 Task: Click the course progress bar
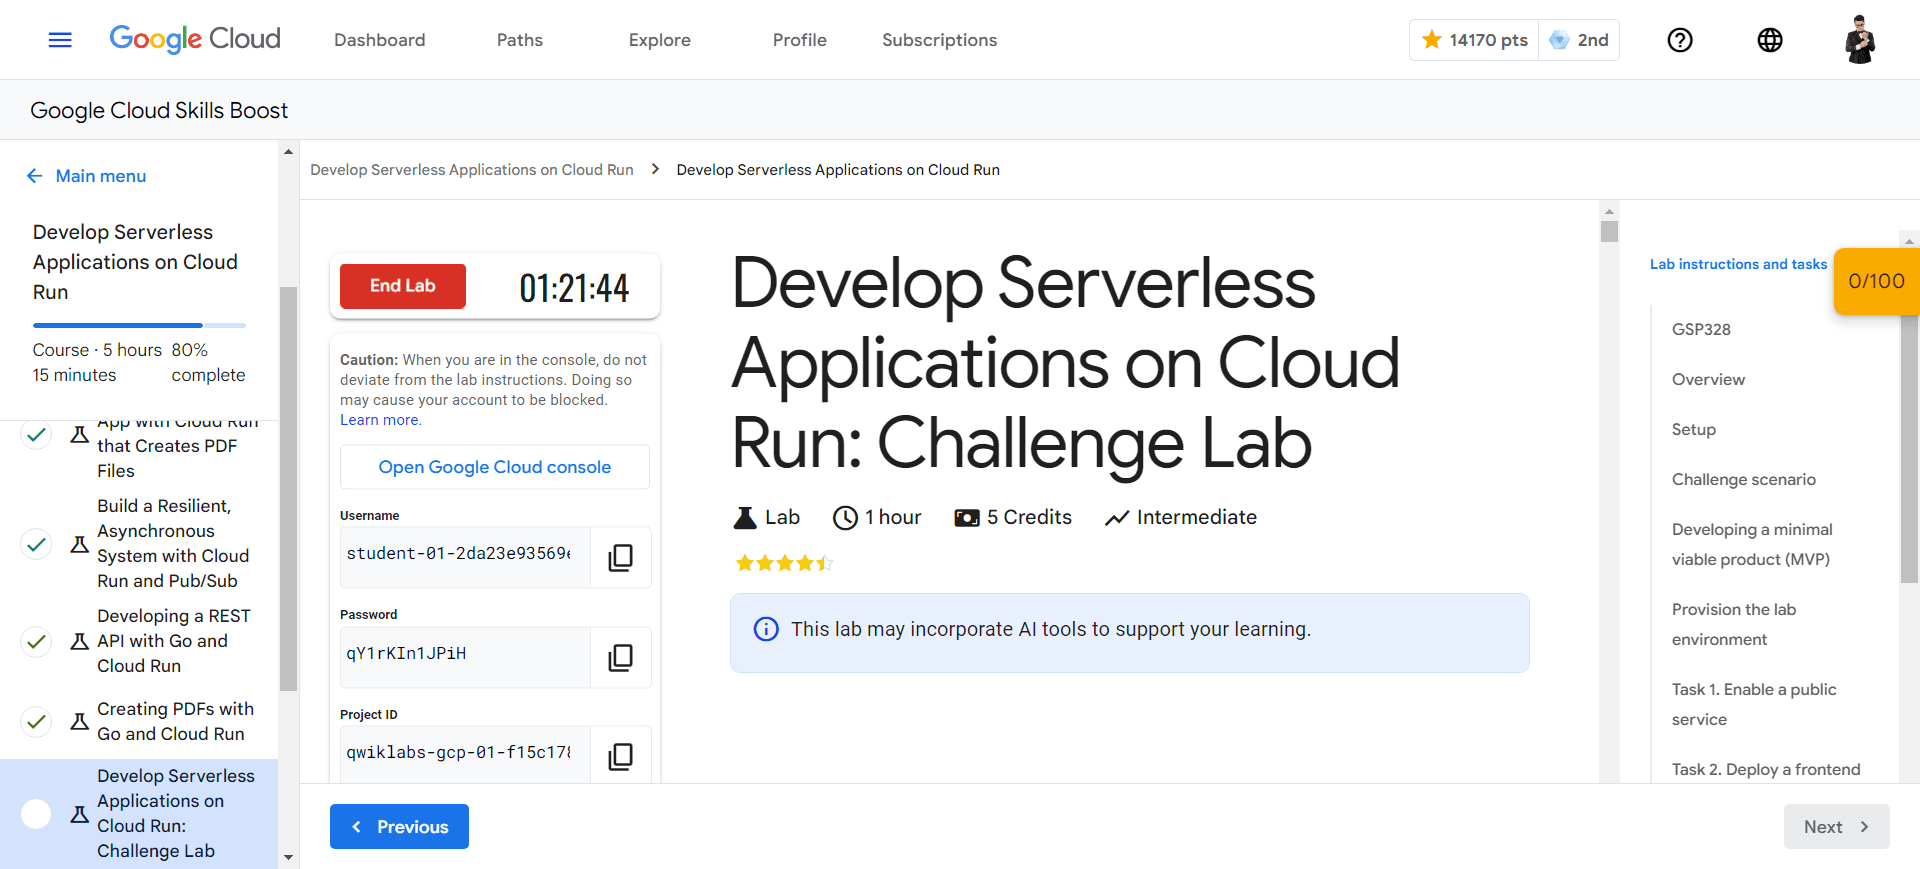[x=139, y=325]
